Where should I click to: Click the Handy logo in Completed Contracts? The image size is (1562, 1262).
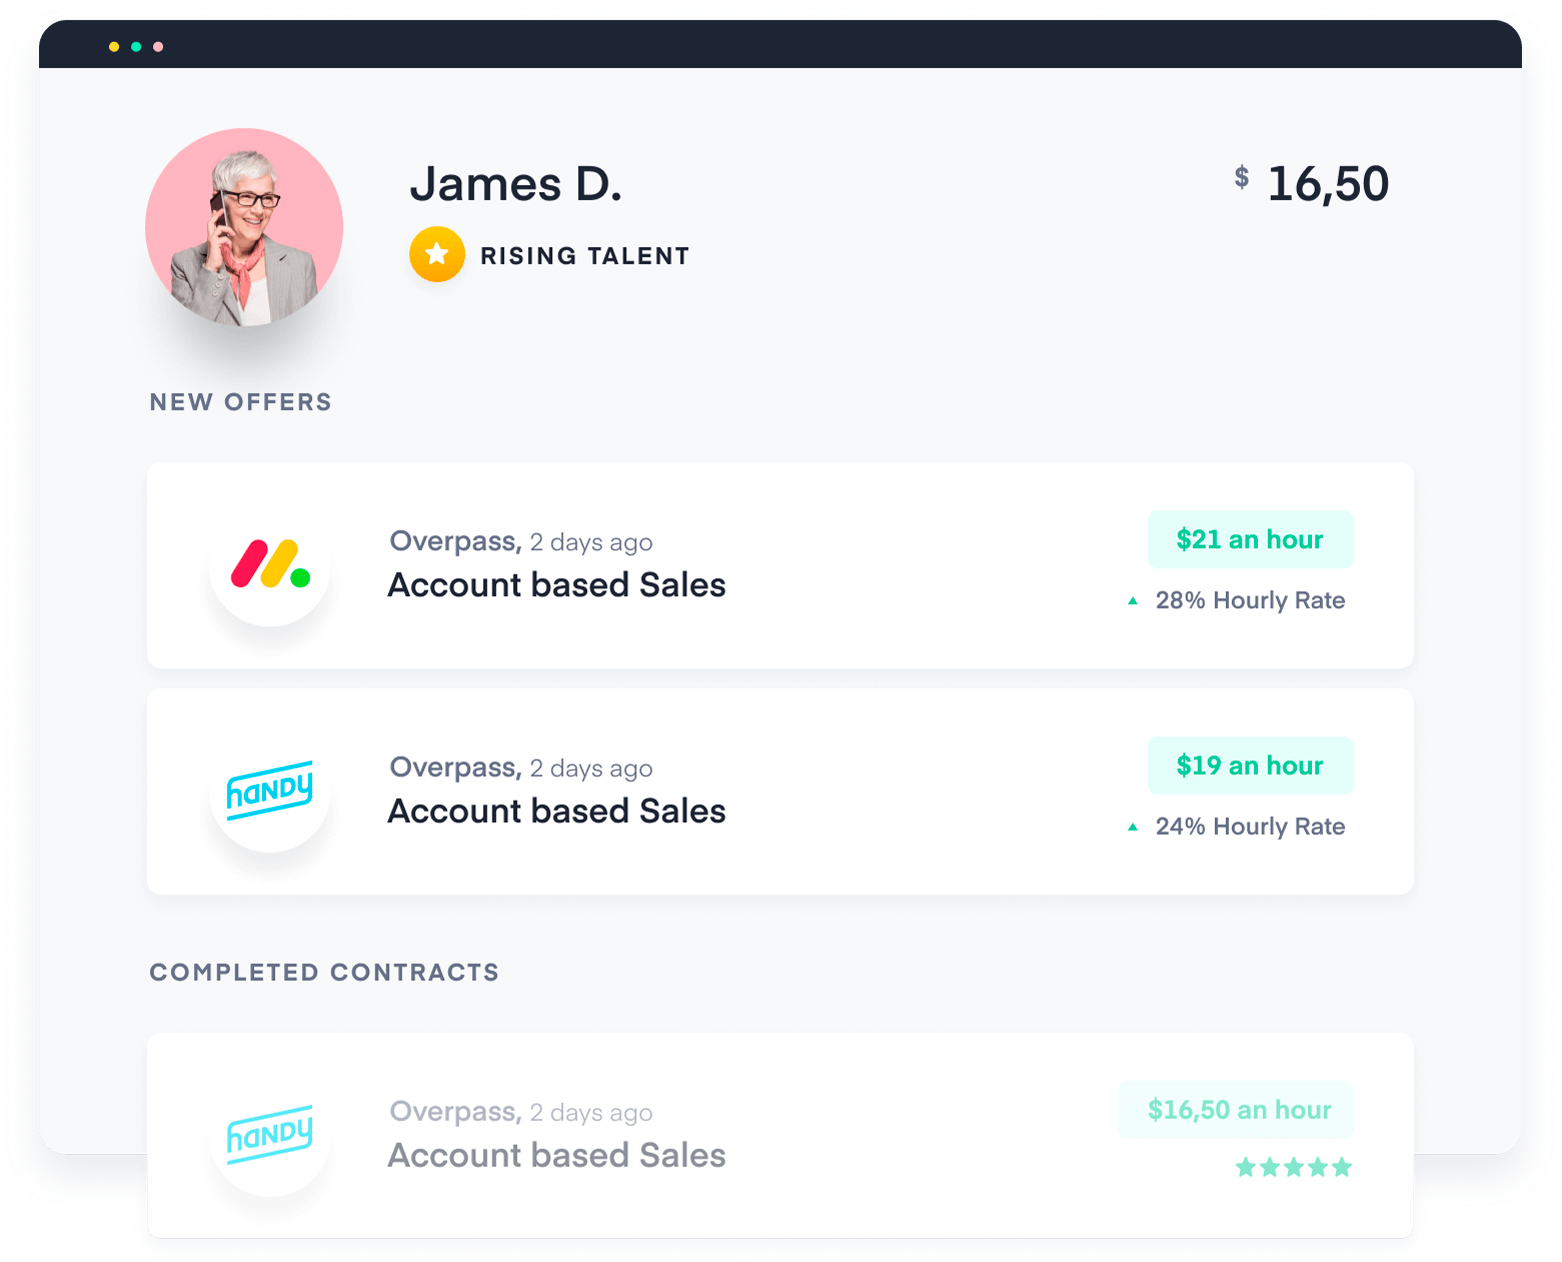(x=270, y=1135)
